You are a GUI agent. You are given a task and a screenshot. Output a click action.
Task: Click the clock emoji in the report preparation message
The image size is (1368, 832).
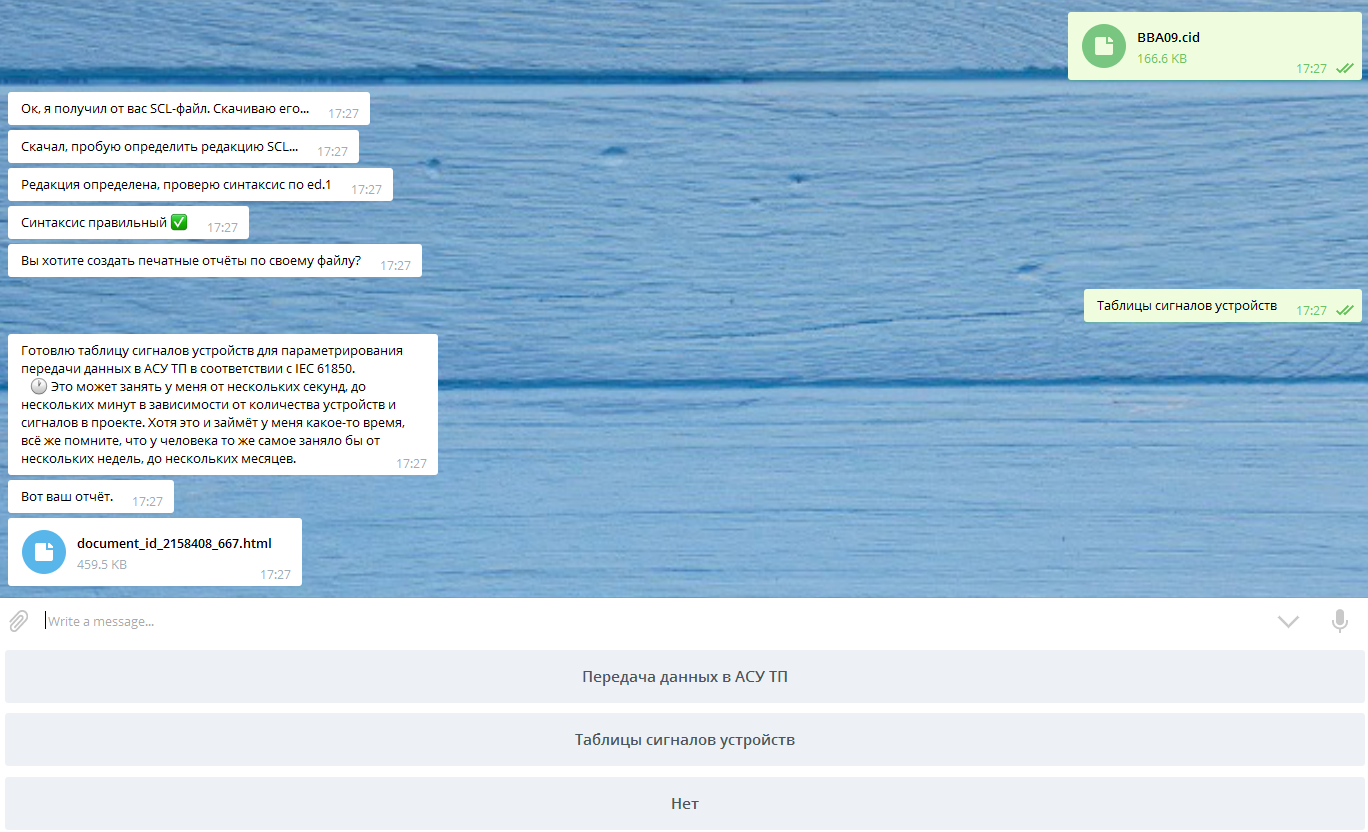[x=39, y=386]
